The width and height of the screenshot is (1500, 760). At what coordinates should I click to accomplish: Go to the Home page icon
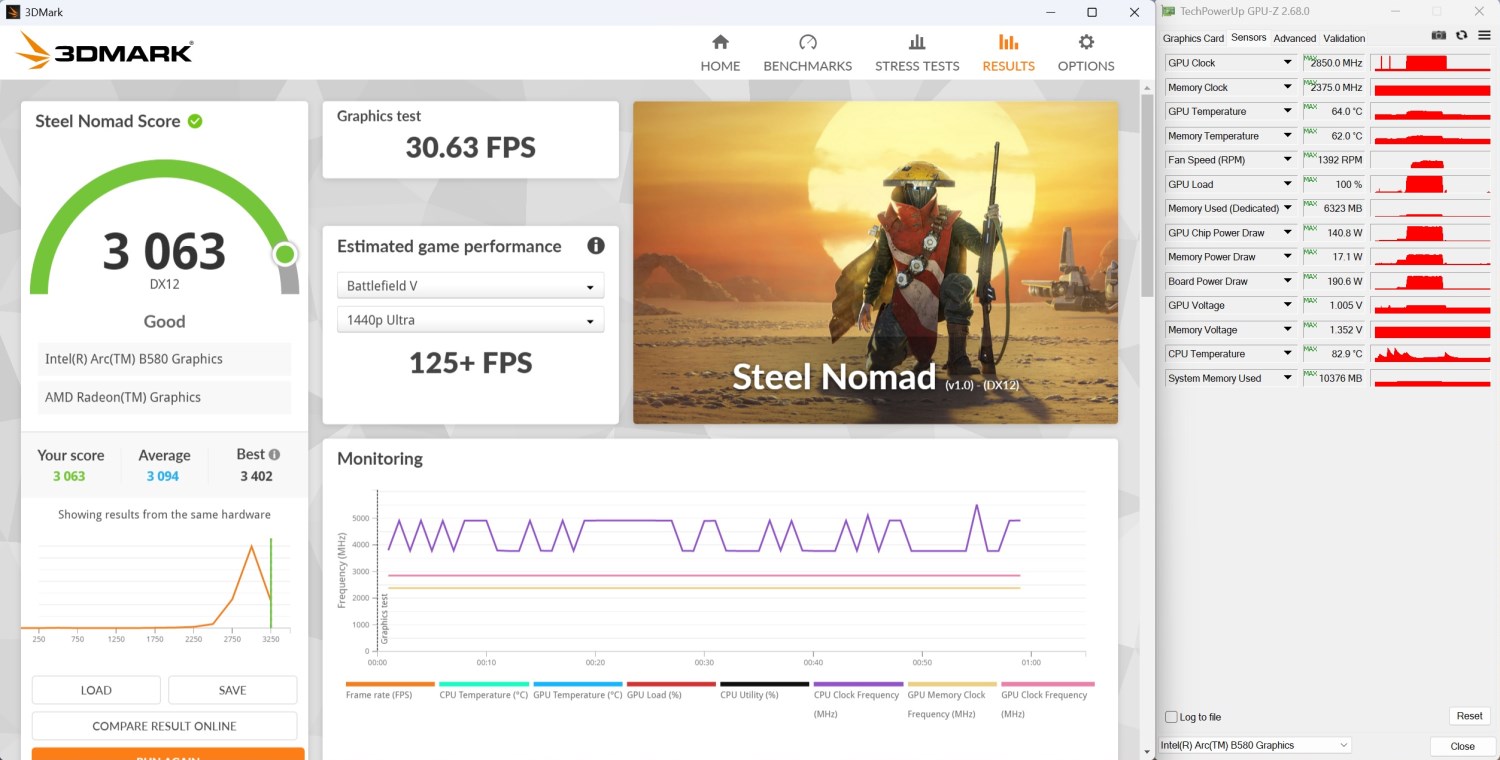(720, 42)
